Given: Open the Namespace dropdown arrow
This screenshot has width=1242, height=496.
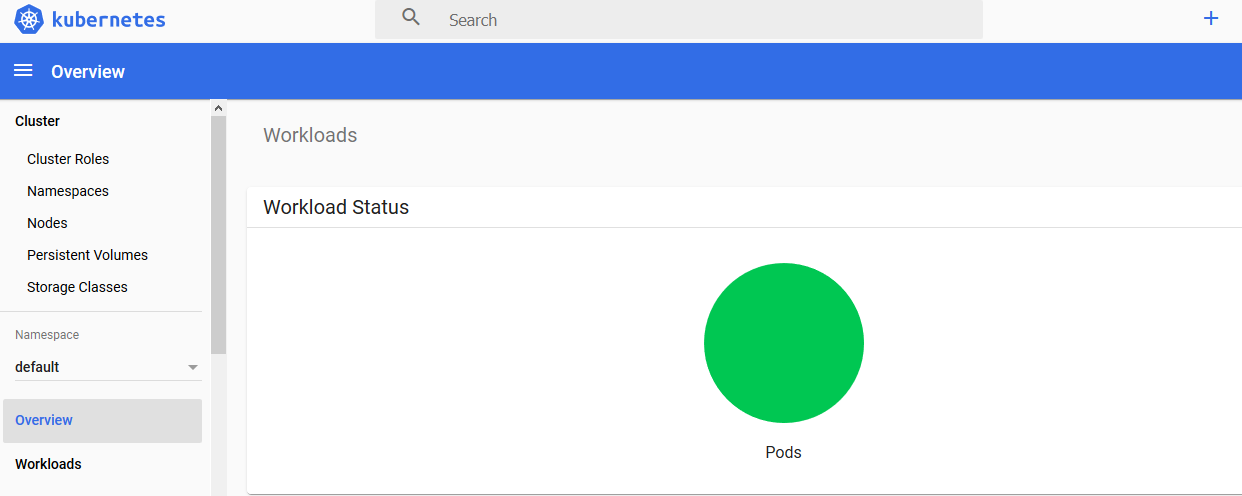Looking at the screenshot, I should [x=193, y=368].
